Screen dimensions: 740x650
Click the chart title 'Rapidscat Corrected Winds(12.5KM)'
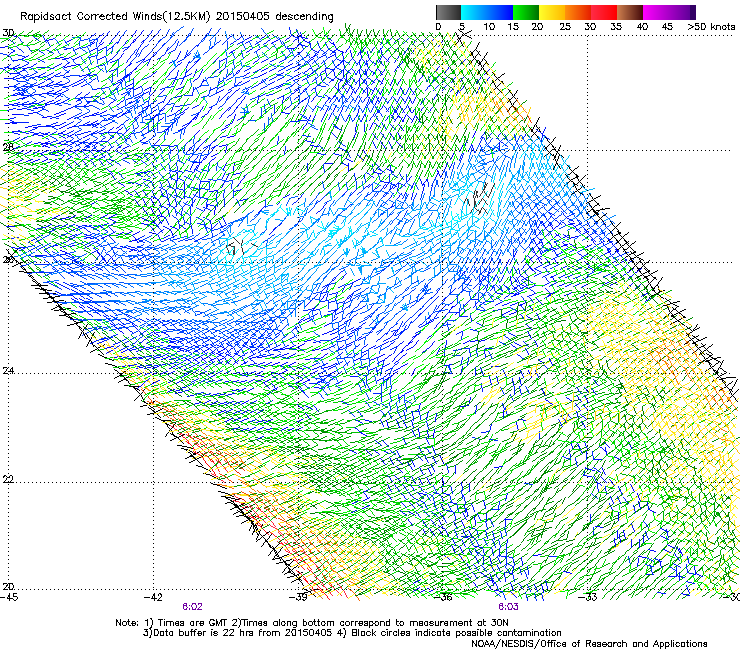[x=115, y=17]
